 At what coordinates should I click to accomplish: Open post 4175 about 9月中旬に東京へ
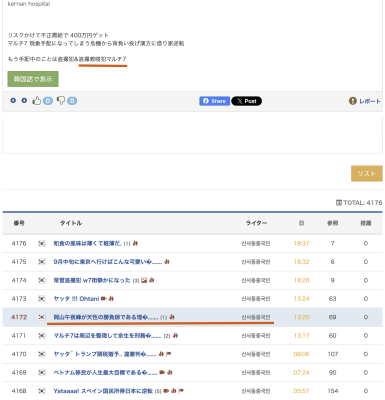coord(108,262)
